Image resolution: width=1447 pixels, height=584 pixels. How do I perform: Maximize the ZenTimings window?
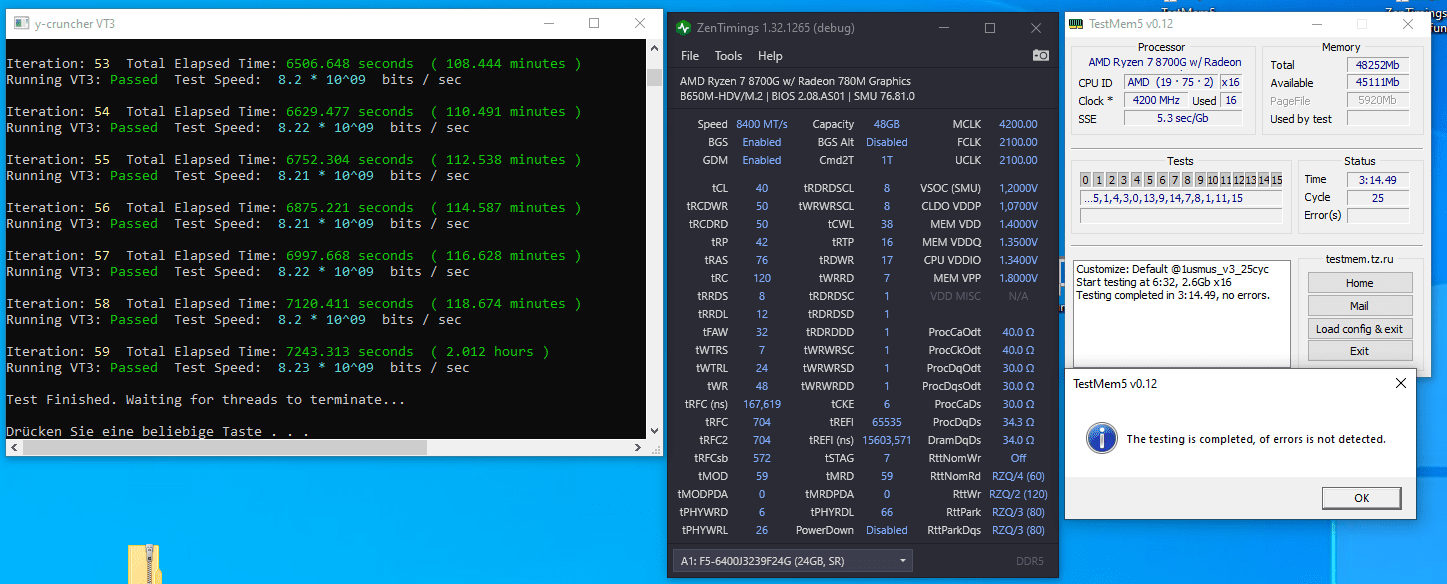(990, 28)
